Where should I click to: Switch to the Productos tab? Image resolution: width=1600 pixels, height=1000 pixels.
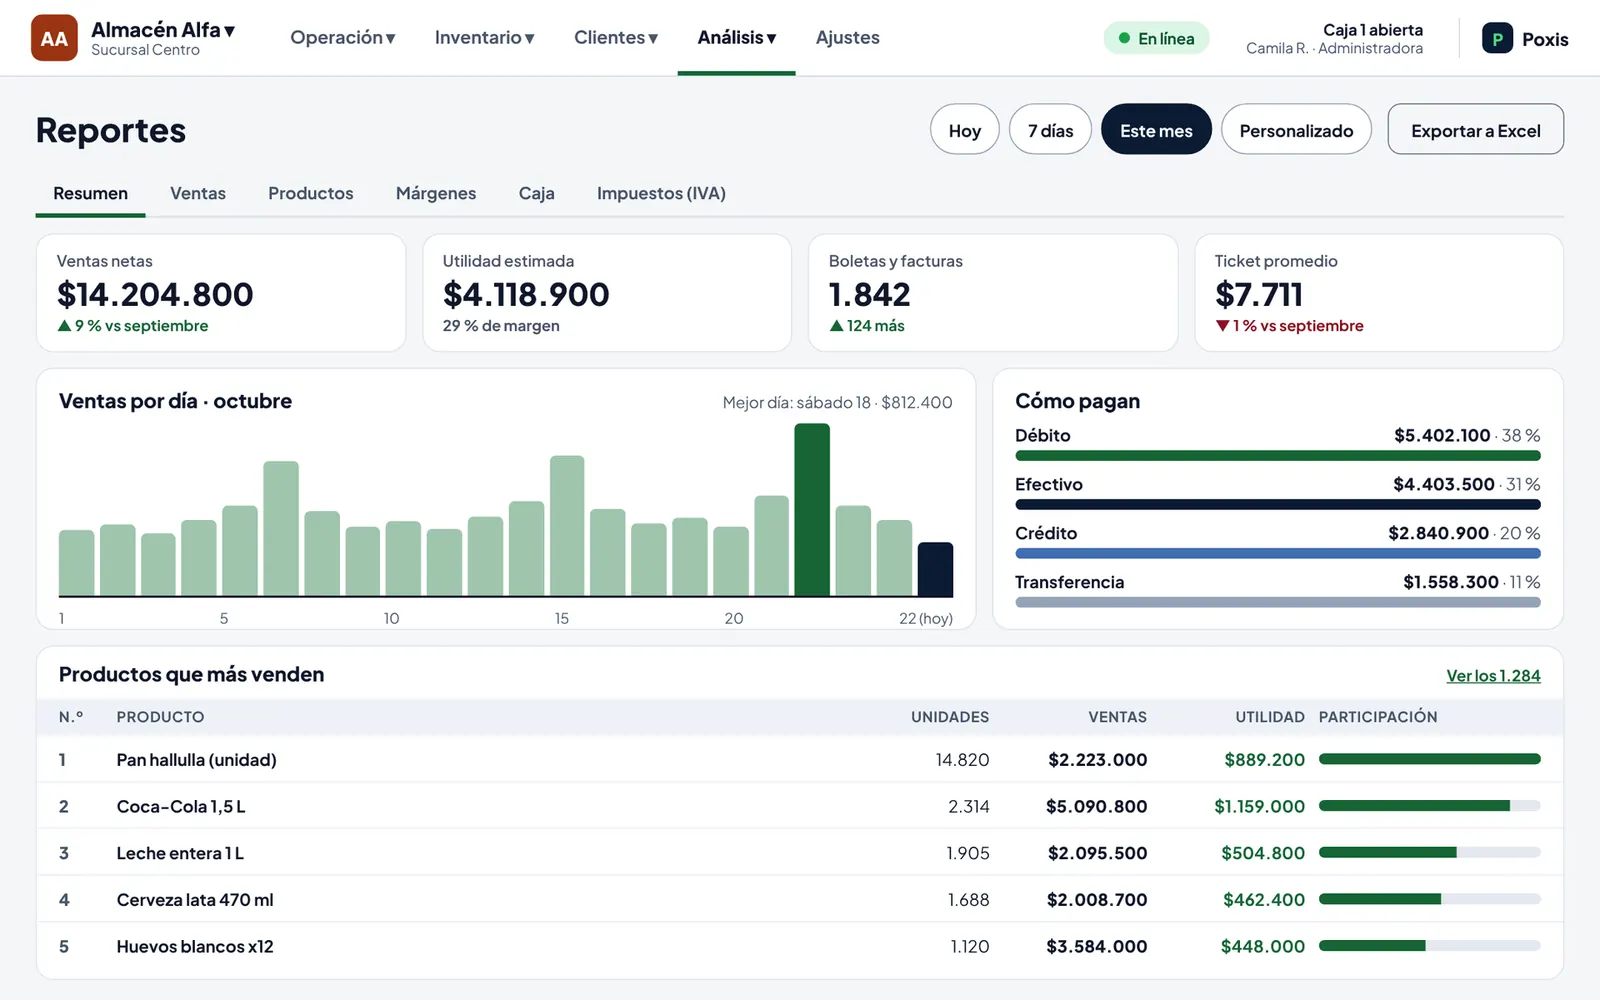[311, 193]
